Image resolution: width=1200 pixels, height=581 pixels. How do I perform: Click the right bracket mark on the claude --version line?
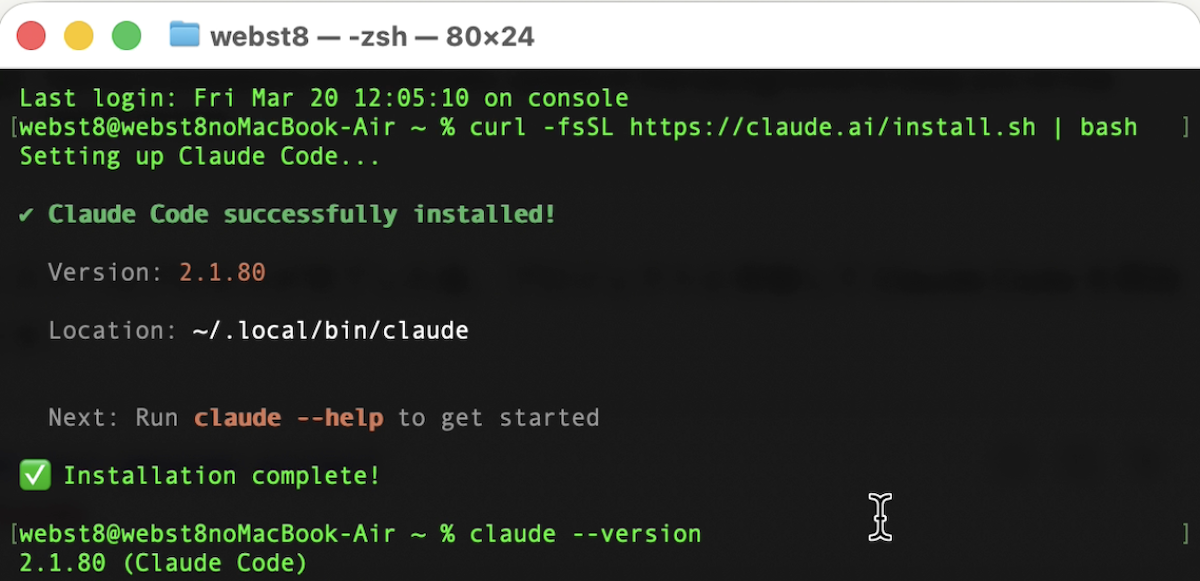1186,534
